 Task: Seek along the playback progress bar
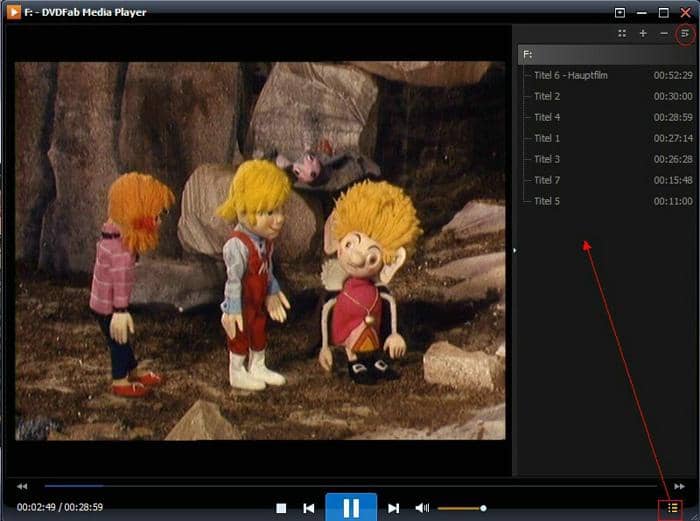pos(350,486)
